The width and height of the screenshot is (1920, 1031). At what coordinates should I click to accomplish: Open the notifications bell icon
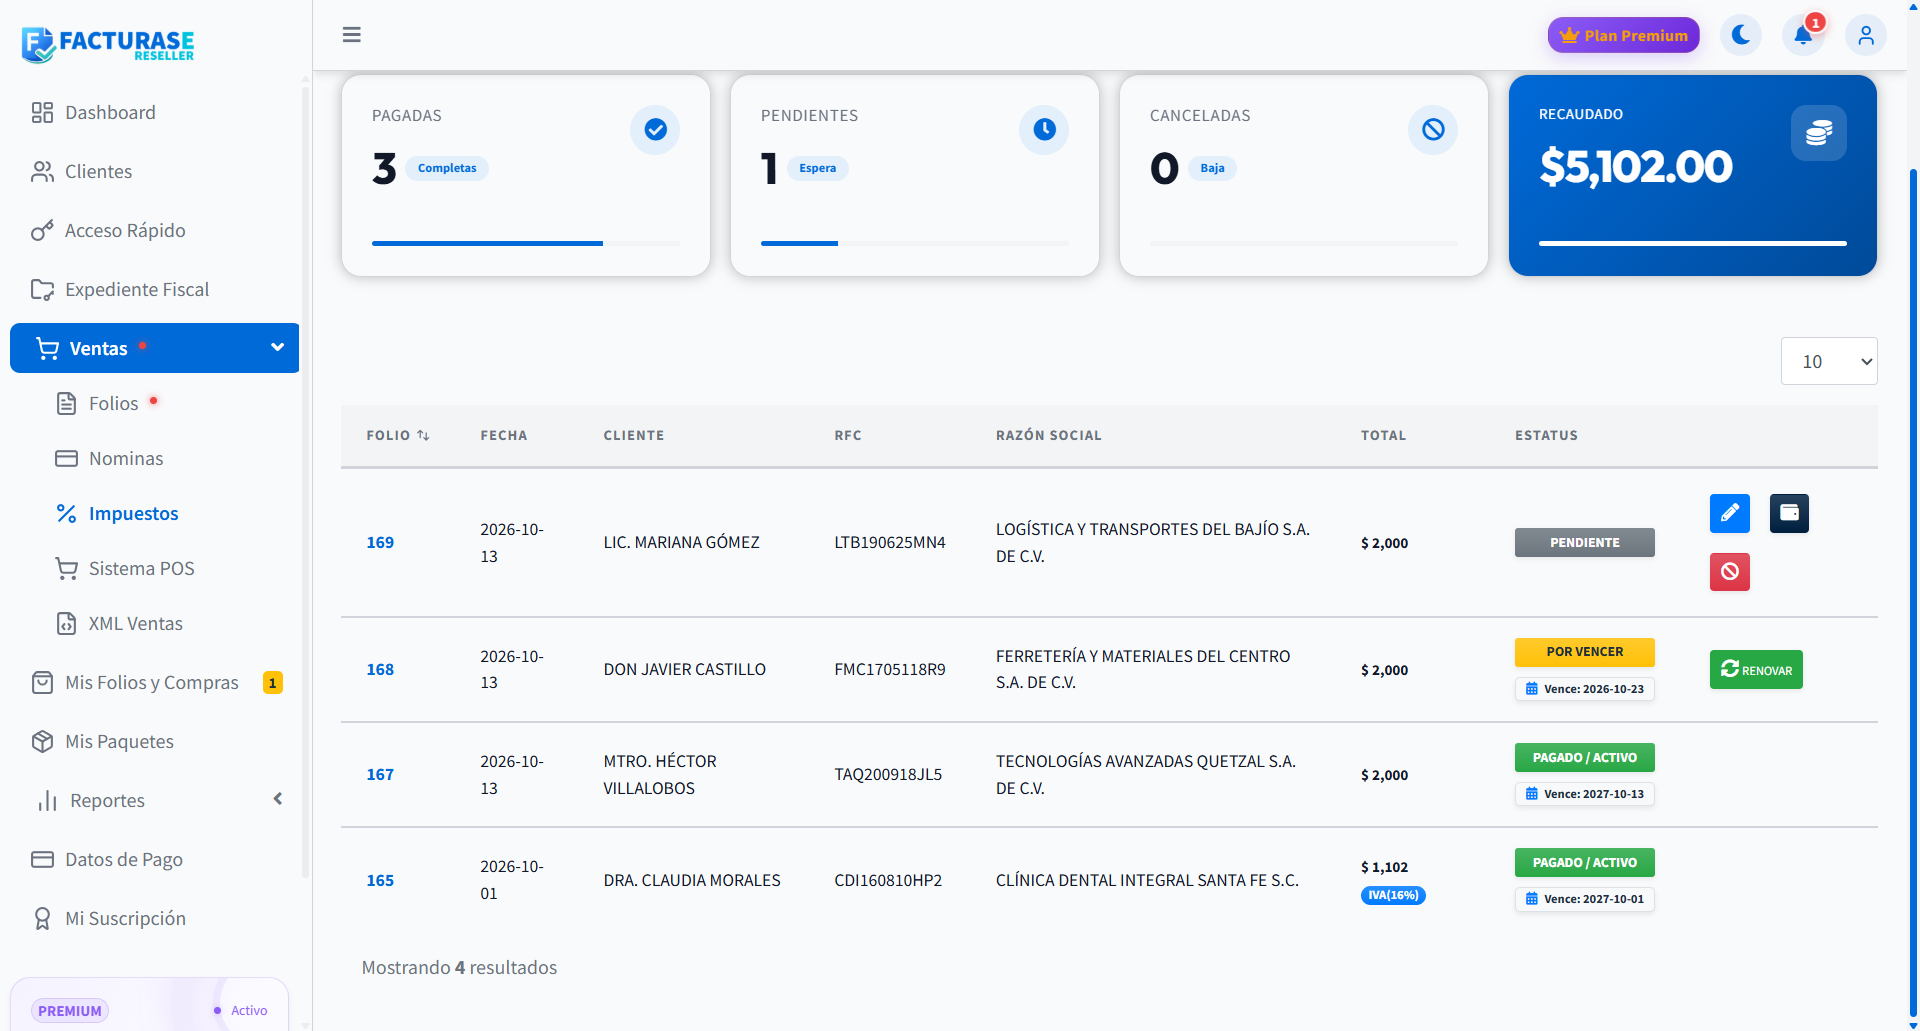point(1803,35)
